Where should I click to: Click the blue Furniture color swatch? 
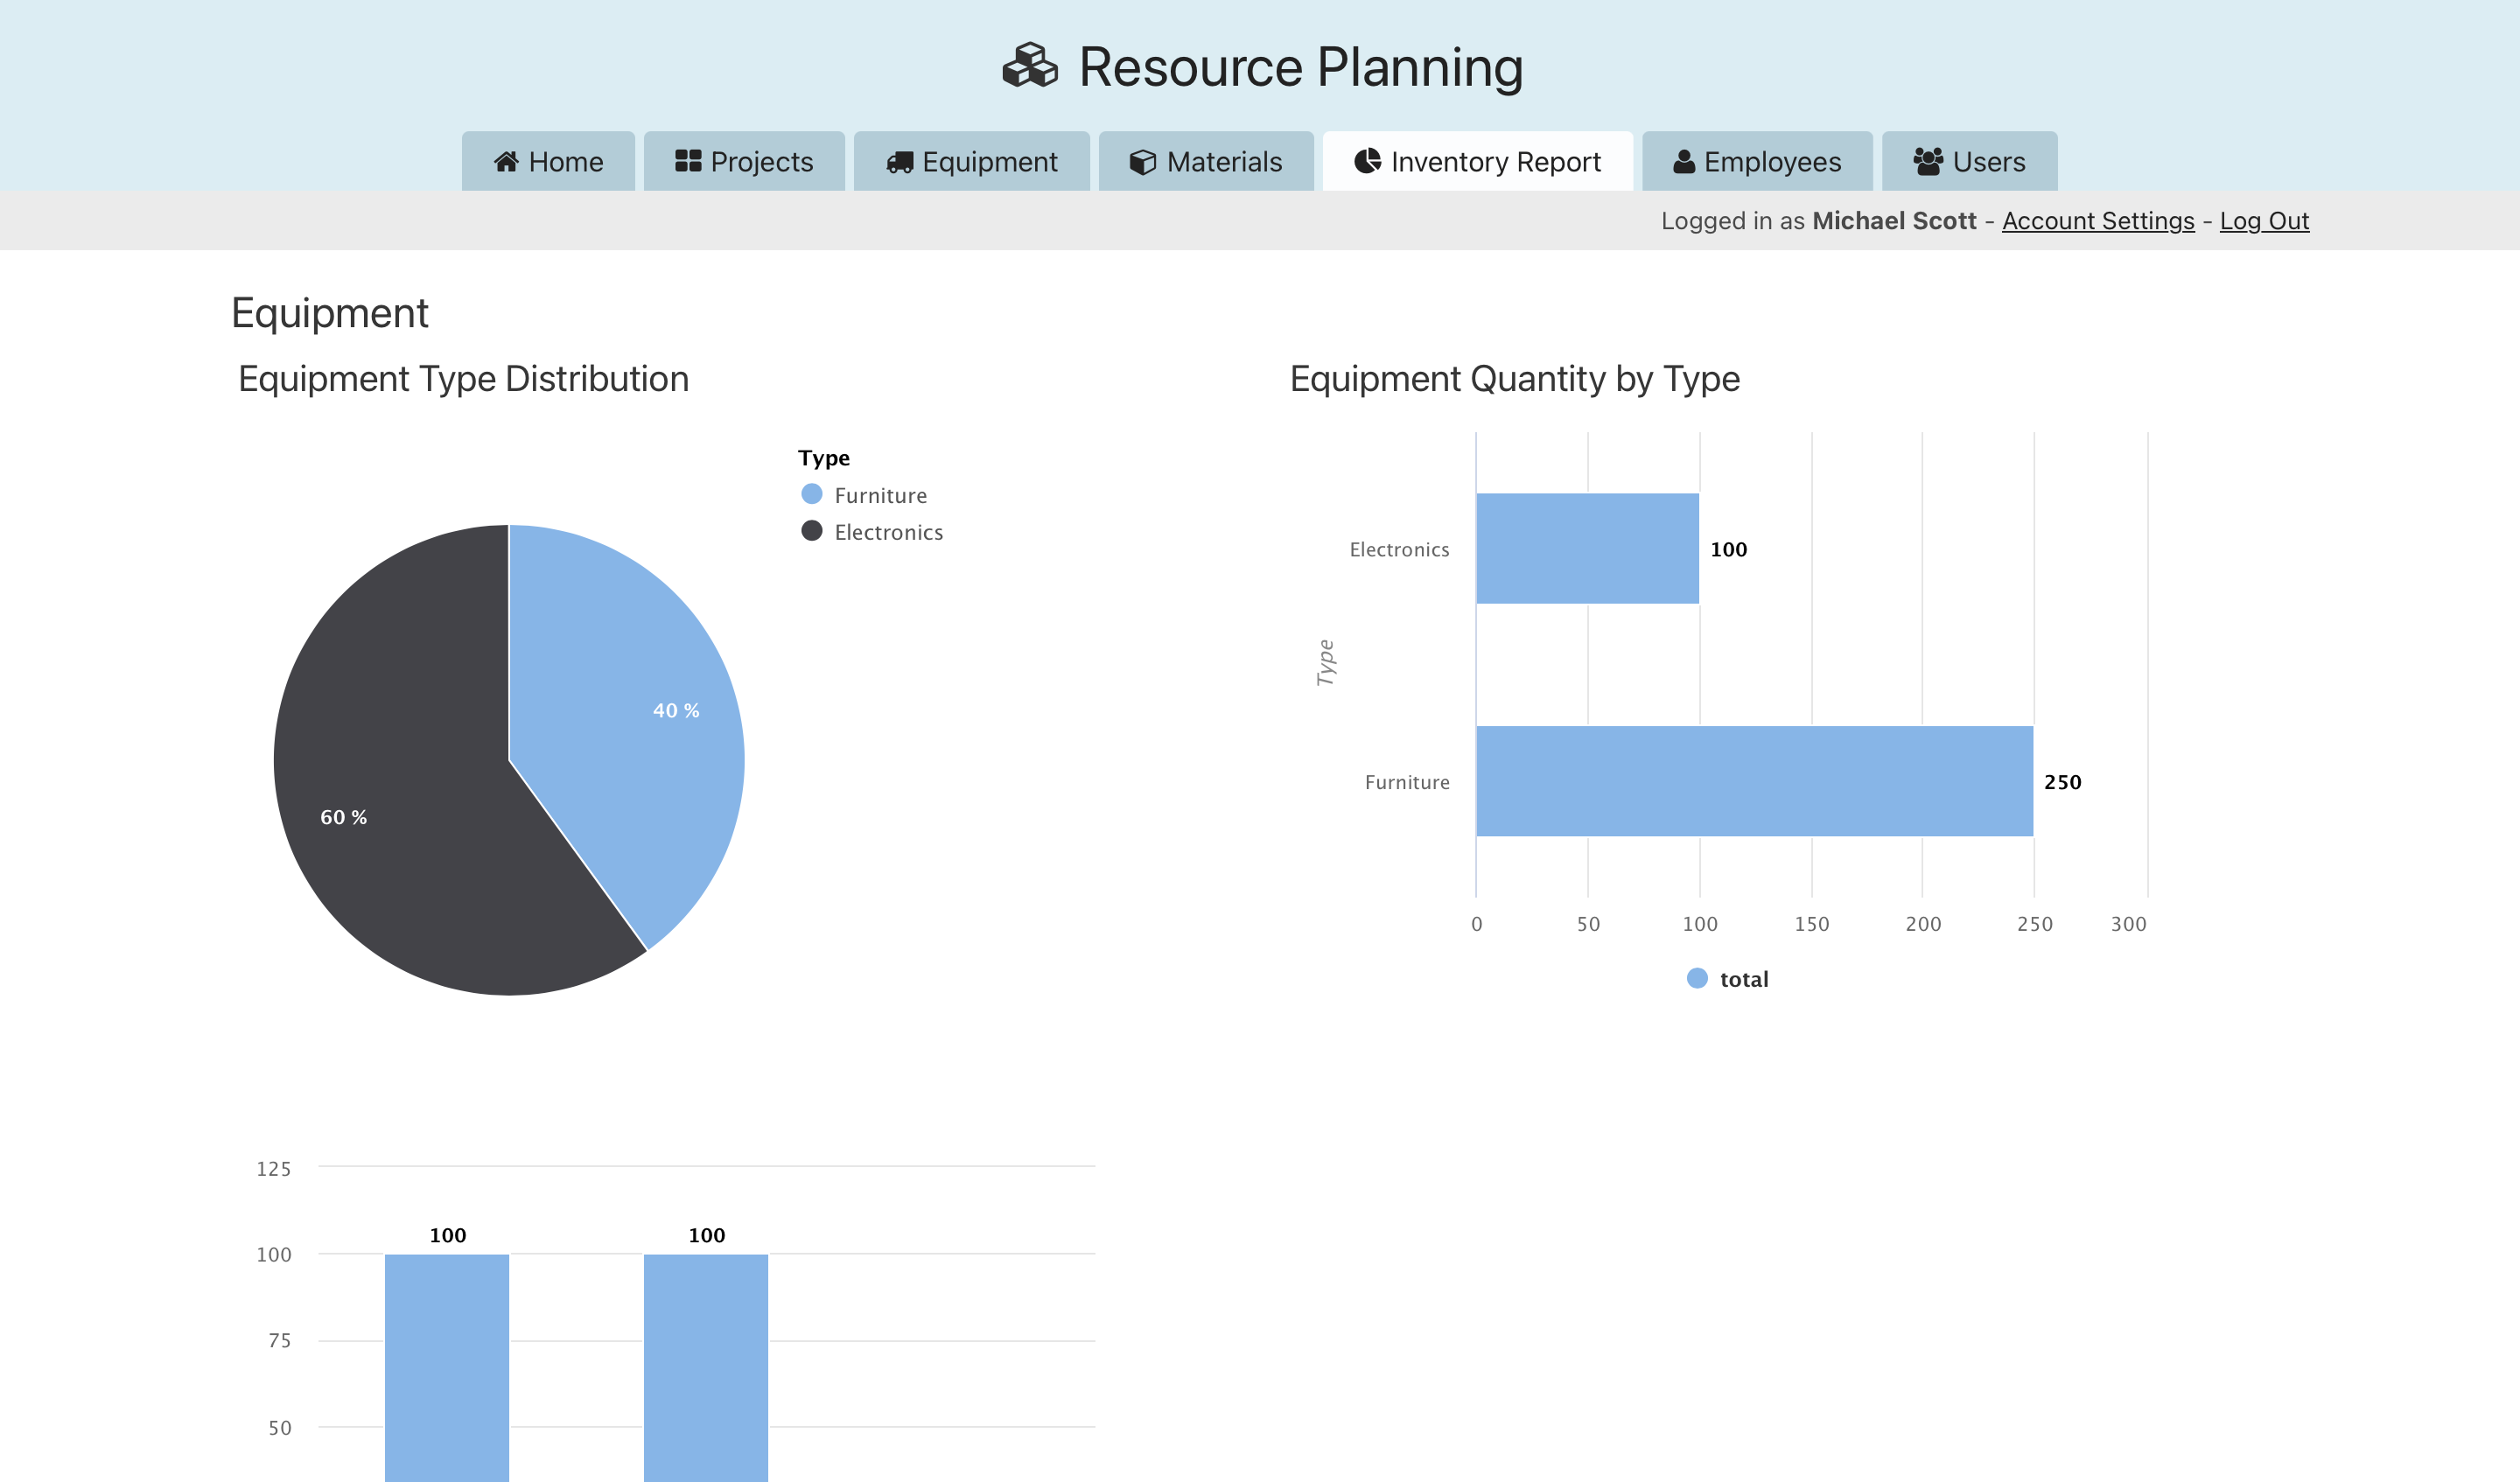click(812, 493)
